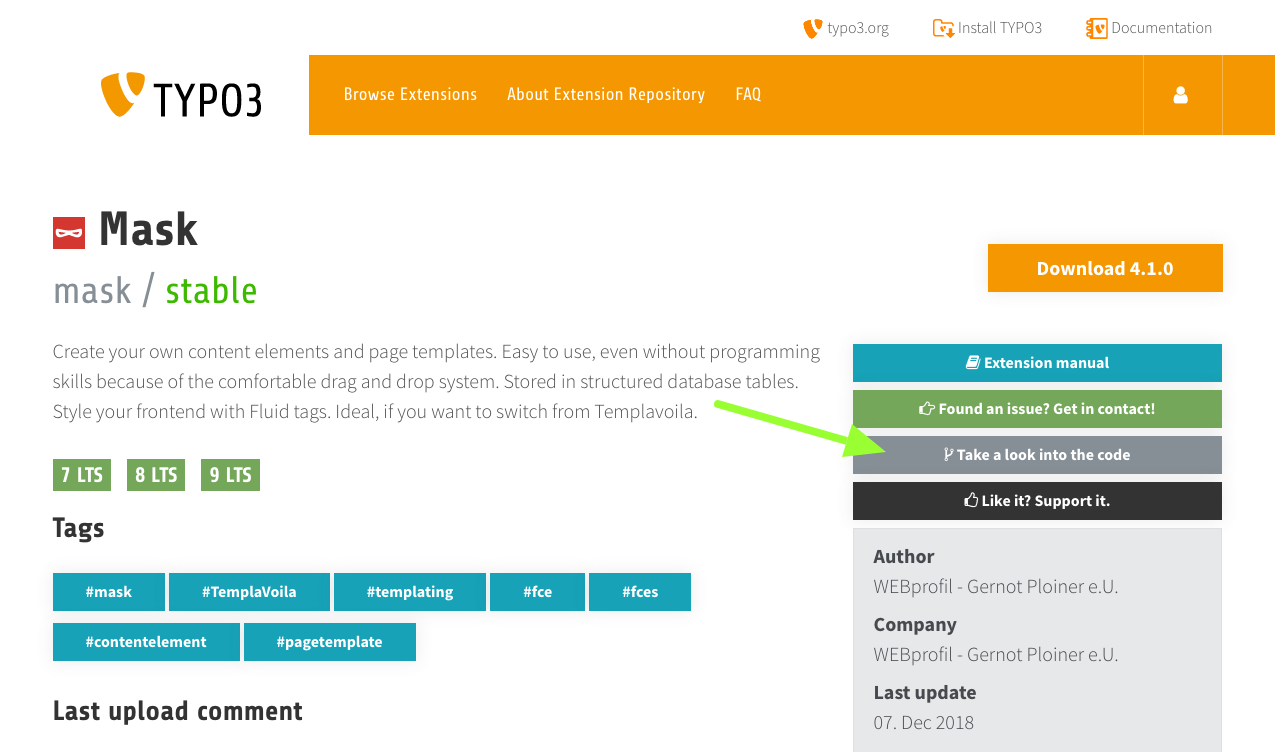The image size is (1275, 752).
Task: Click the extension description paragraph
Action: [x=437, y=382]
